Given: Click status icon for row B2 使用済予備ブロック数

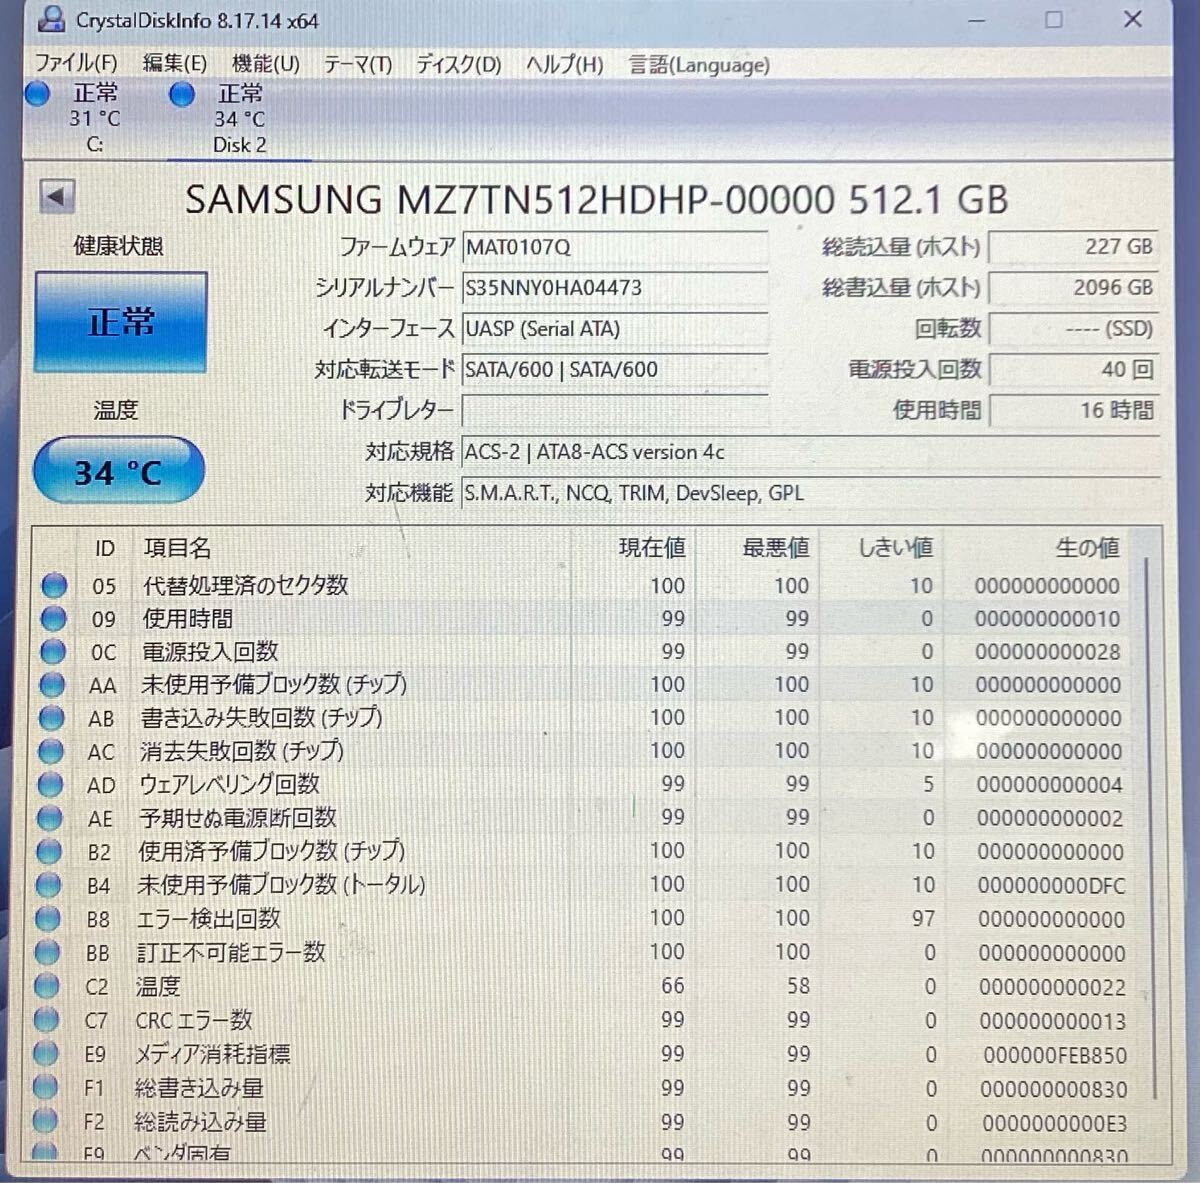Looking at the screenshot, I should 48,851.
